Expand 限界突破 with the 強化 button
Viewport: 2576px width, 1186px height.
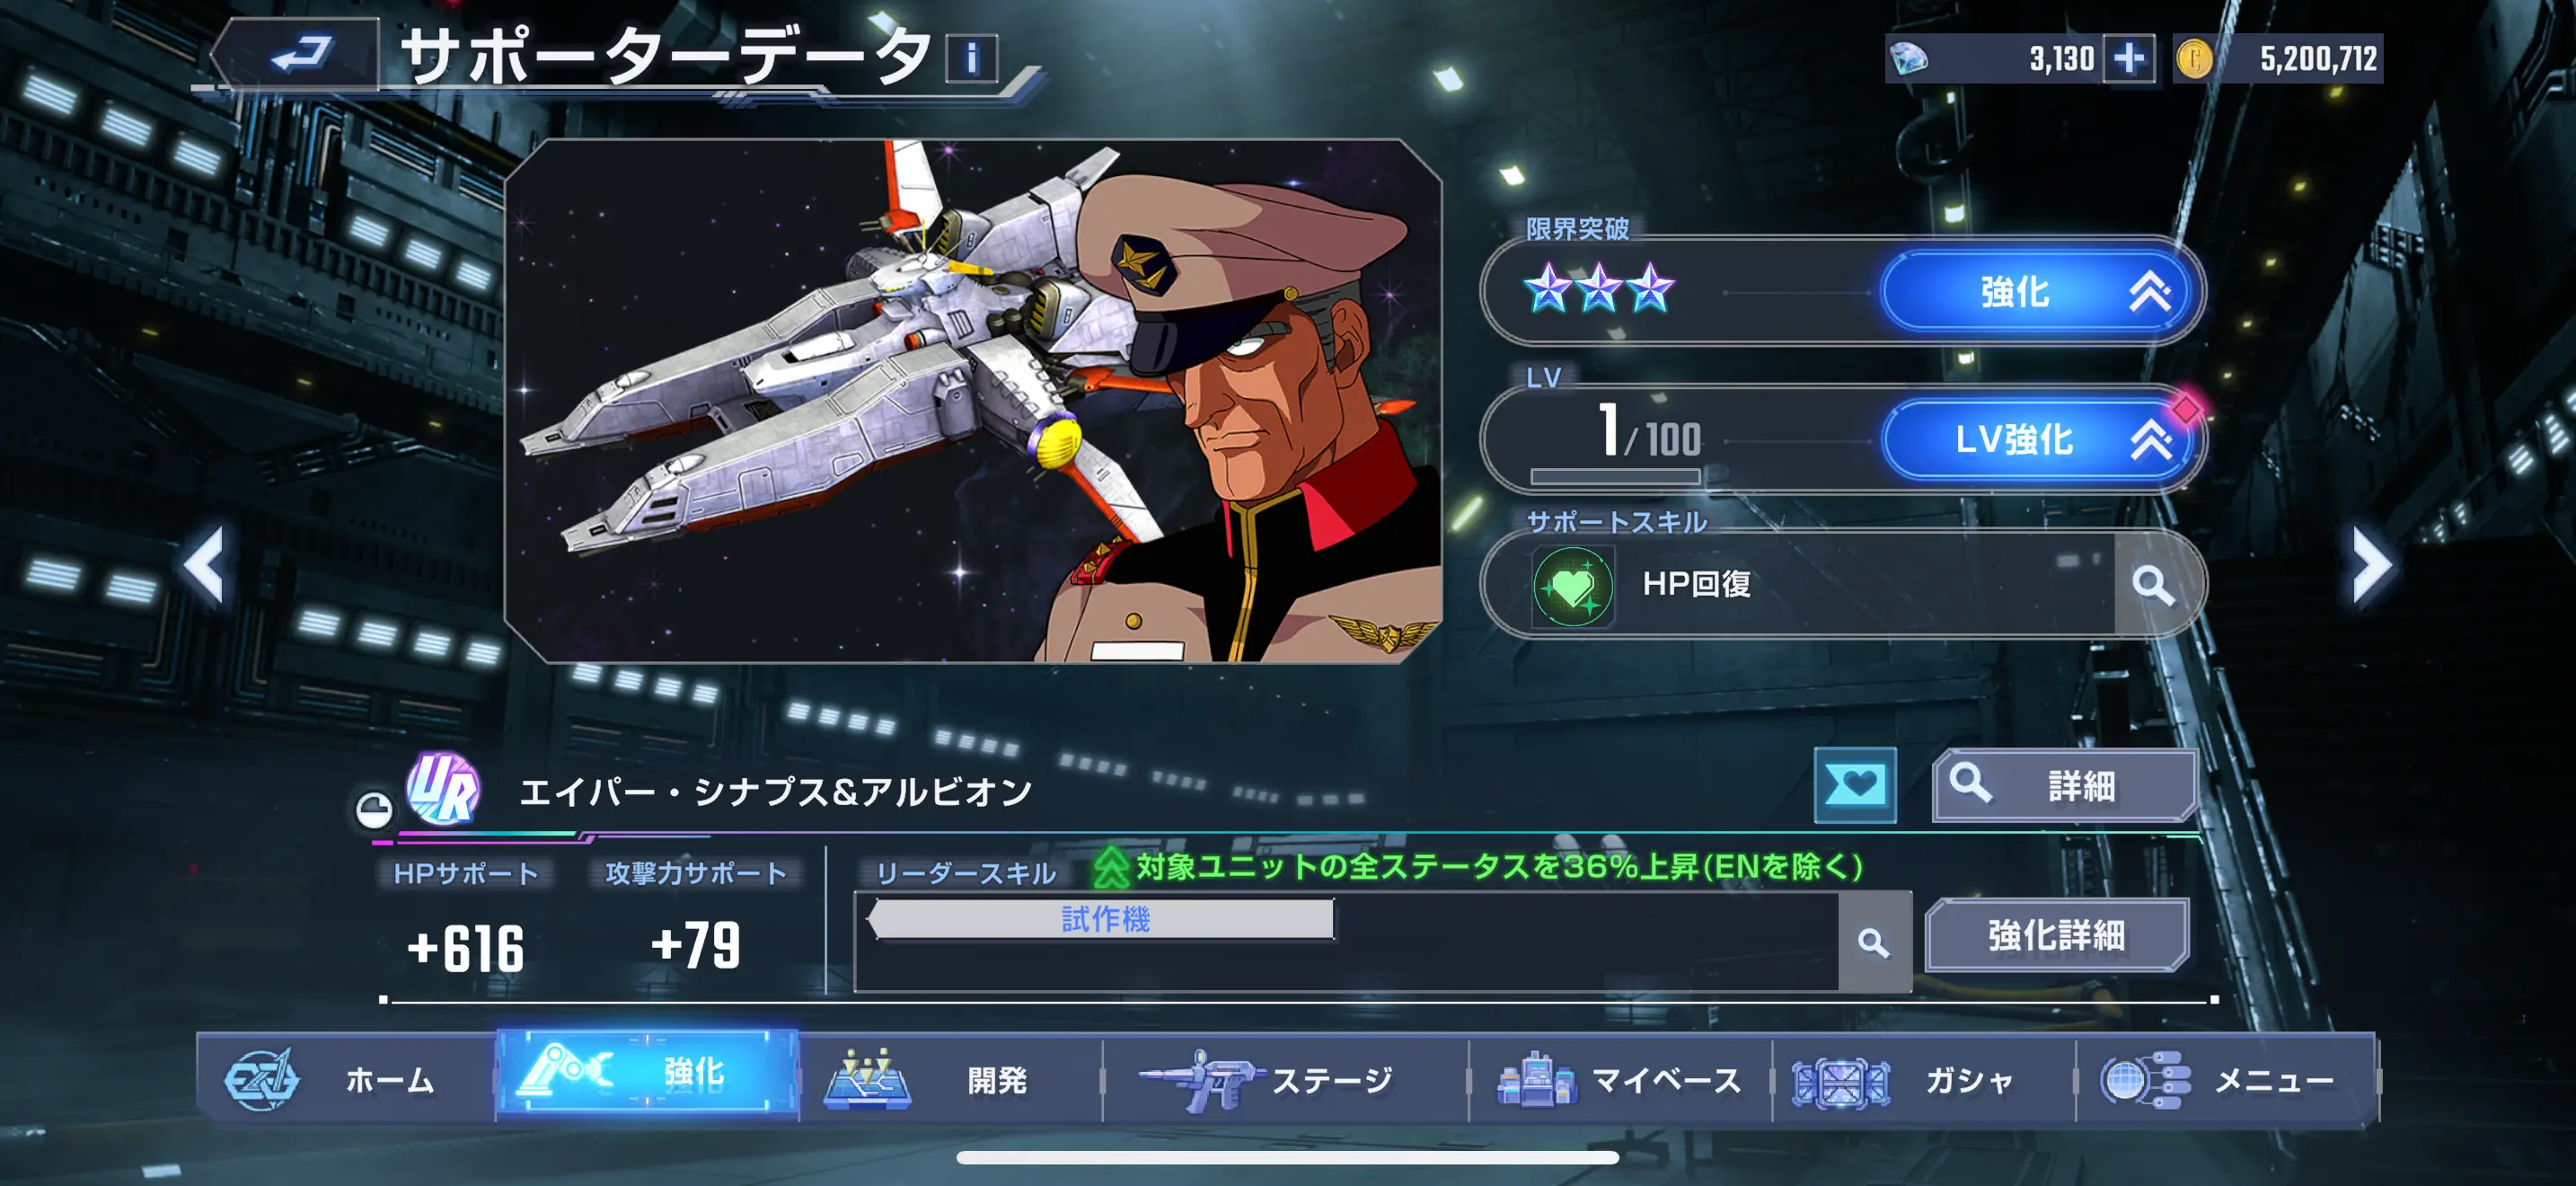(2039, 293)
